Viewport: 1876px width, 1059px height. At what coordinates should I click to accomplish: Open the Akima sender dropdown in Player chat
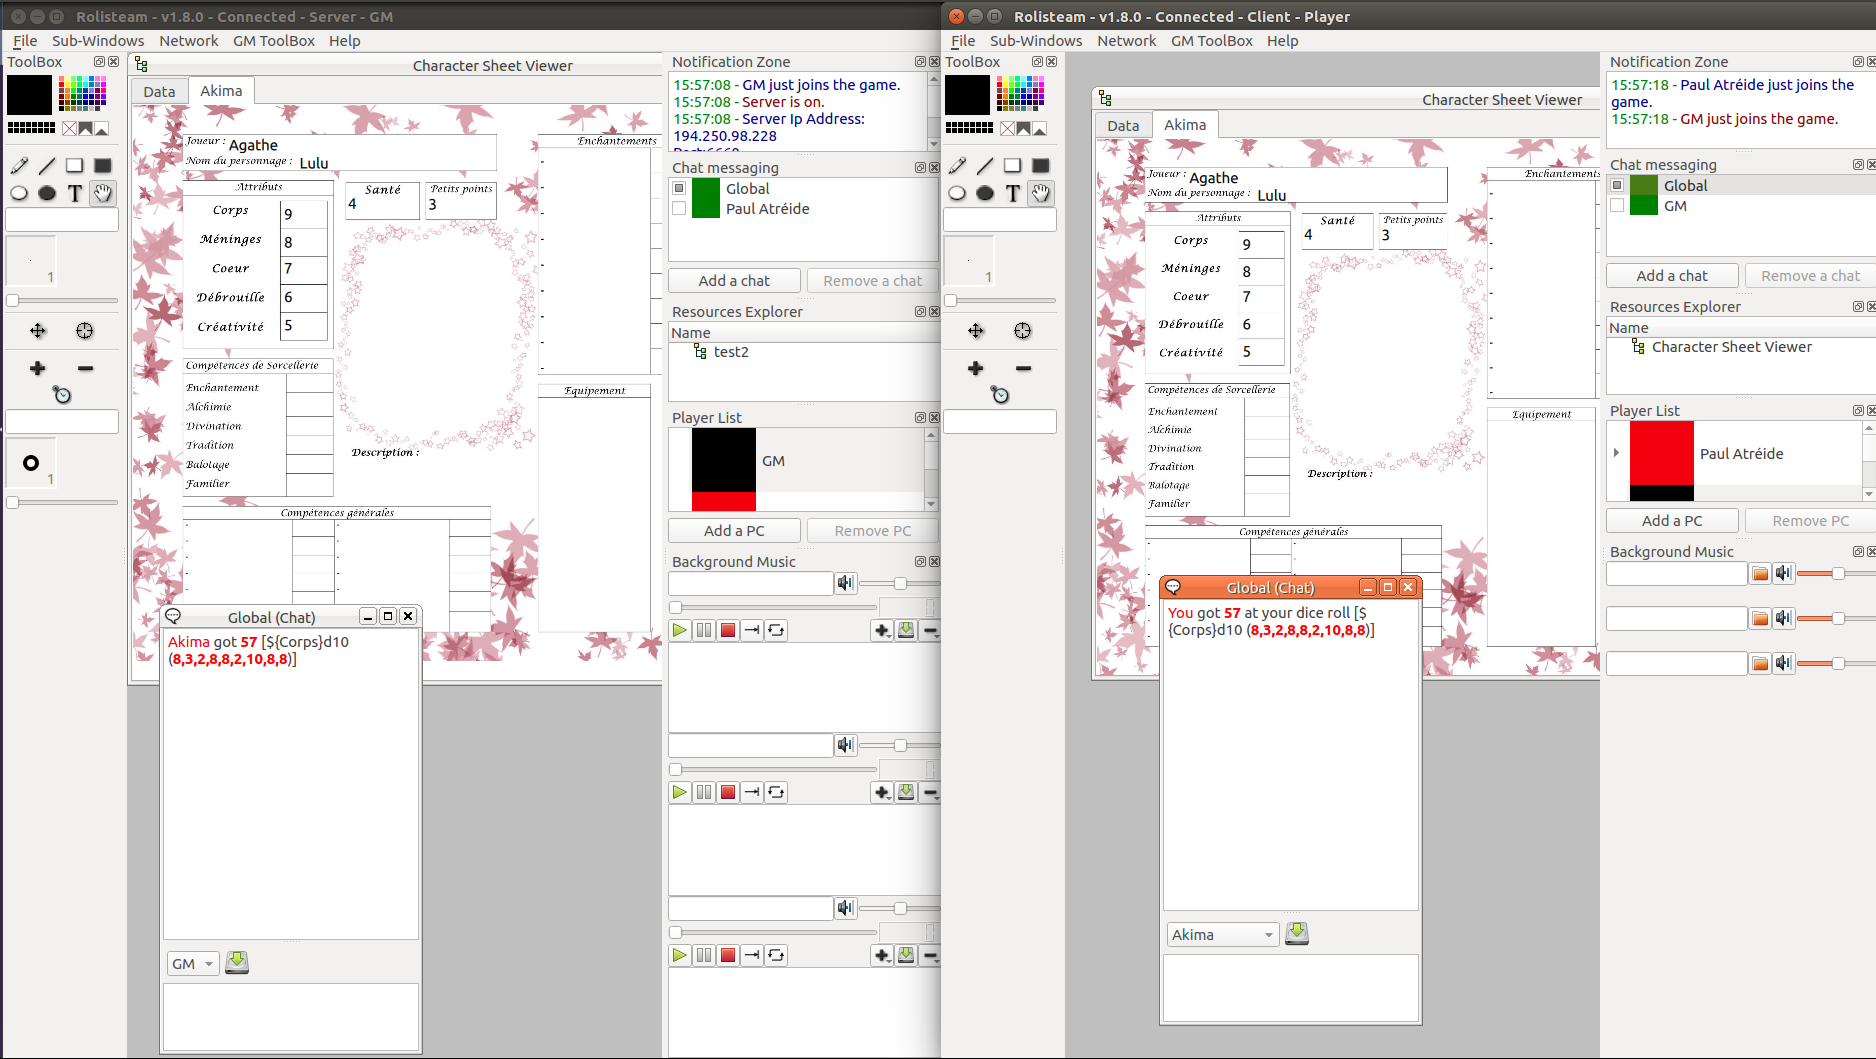tap(1222, 935)
